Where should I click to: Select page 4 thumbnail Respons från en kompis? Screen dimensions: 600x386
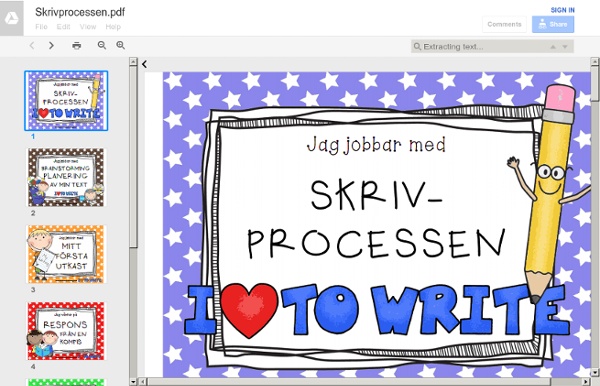coord(65,331)
